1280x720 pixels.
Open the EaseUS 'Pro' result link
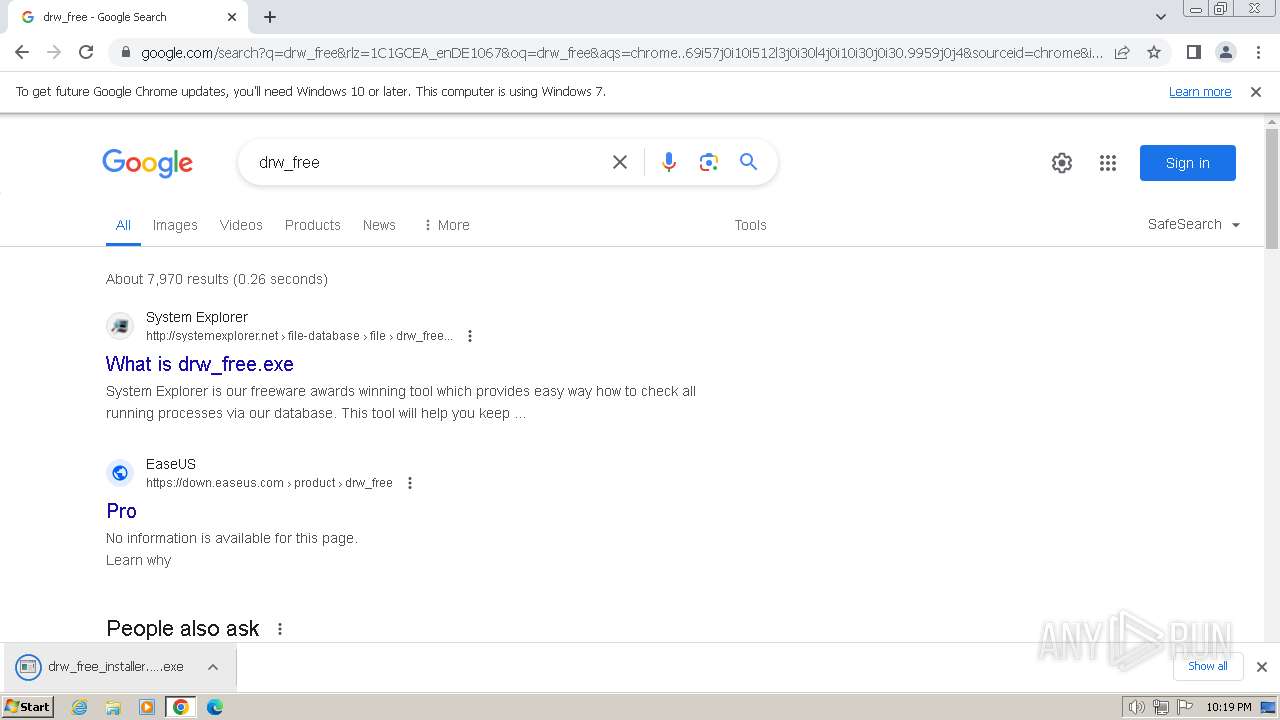tap(121, 511)
